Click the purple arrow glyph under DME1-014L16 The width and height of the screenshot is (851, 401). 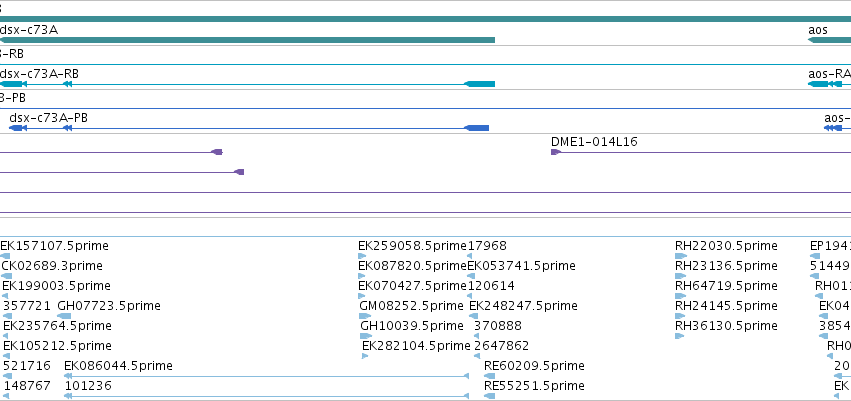(x=556, y=152)
